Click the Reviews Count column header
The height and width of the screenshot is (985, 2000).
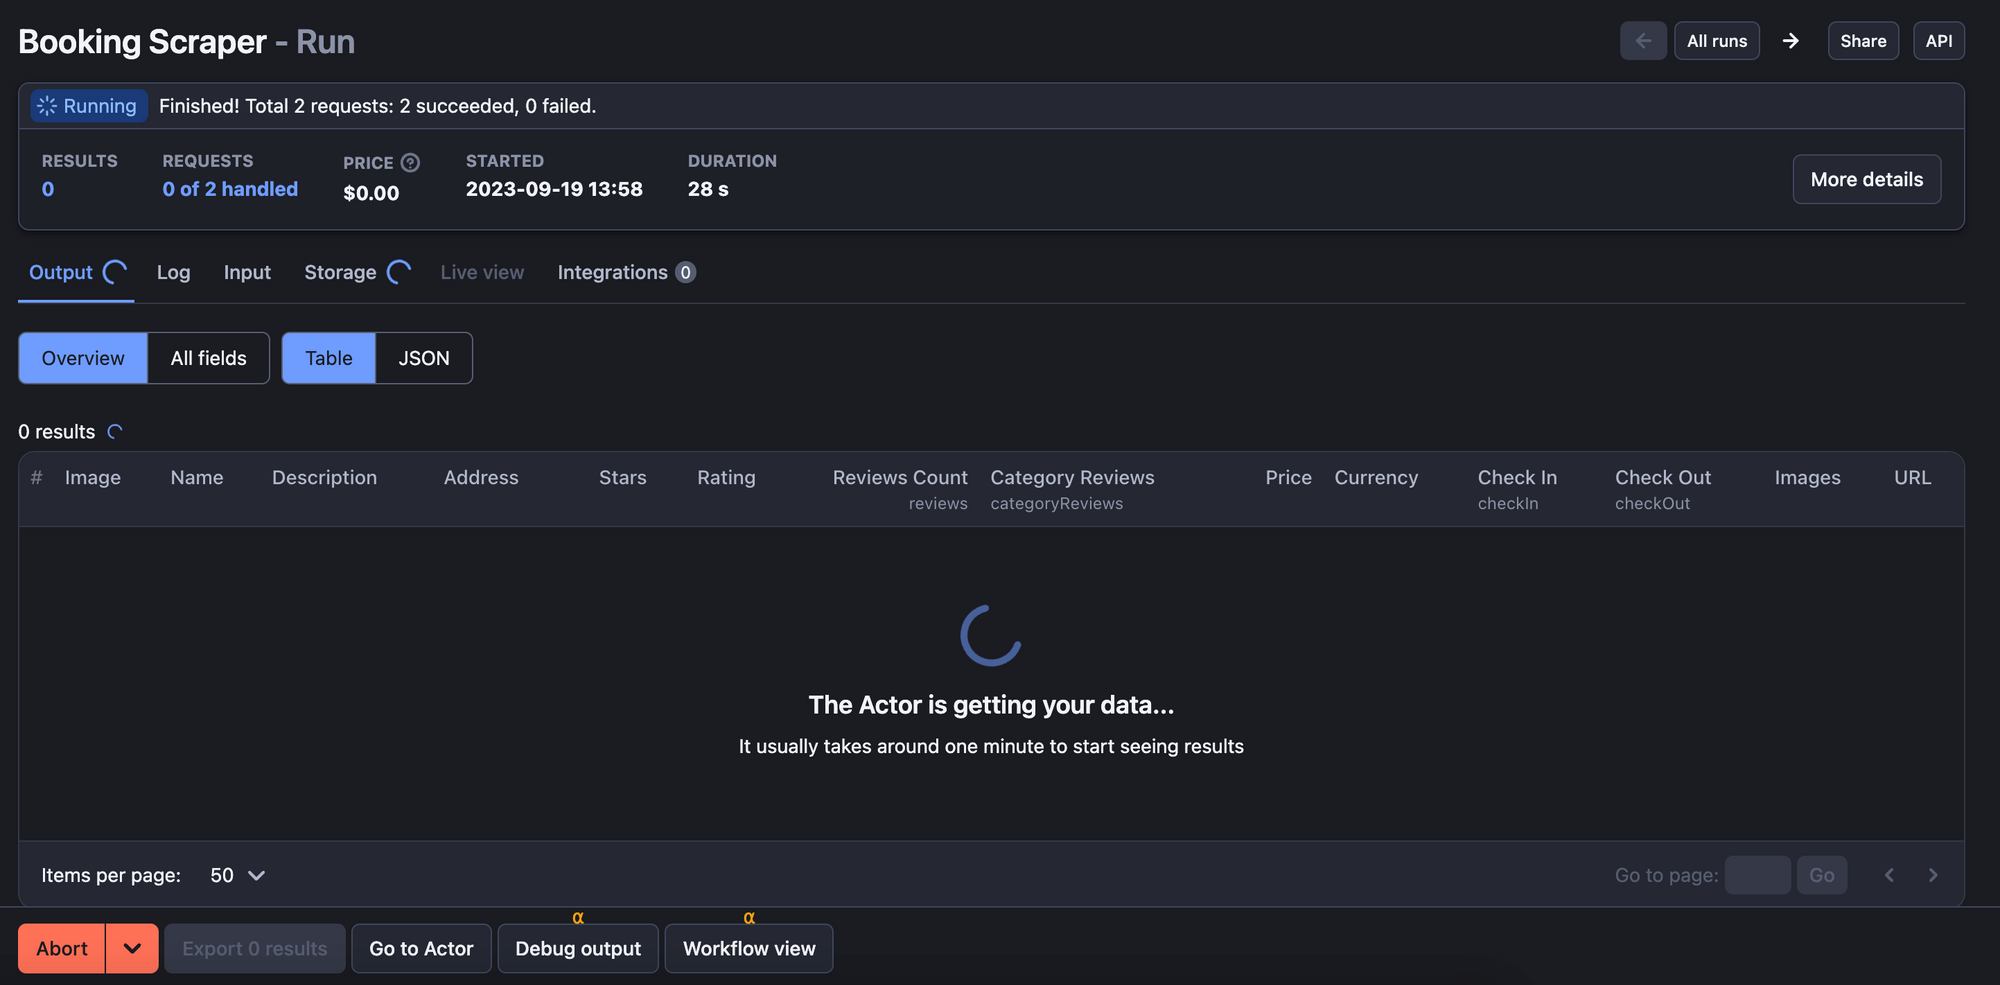[900, 478]
